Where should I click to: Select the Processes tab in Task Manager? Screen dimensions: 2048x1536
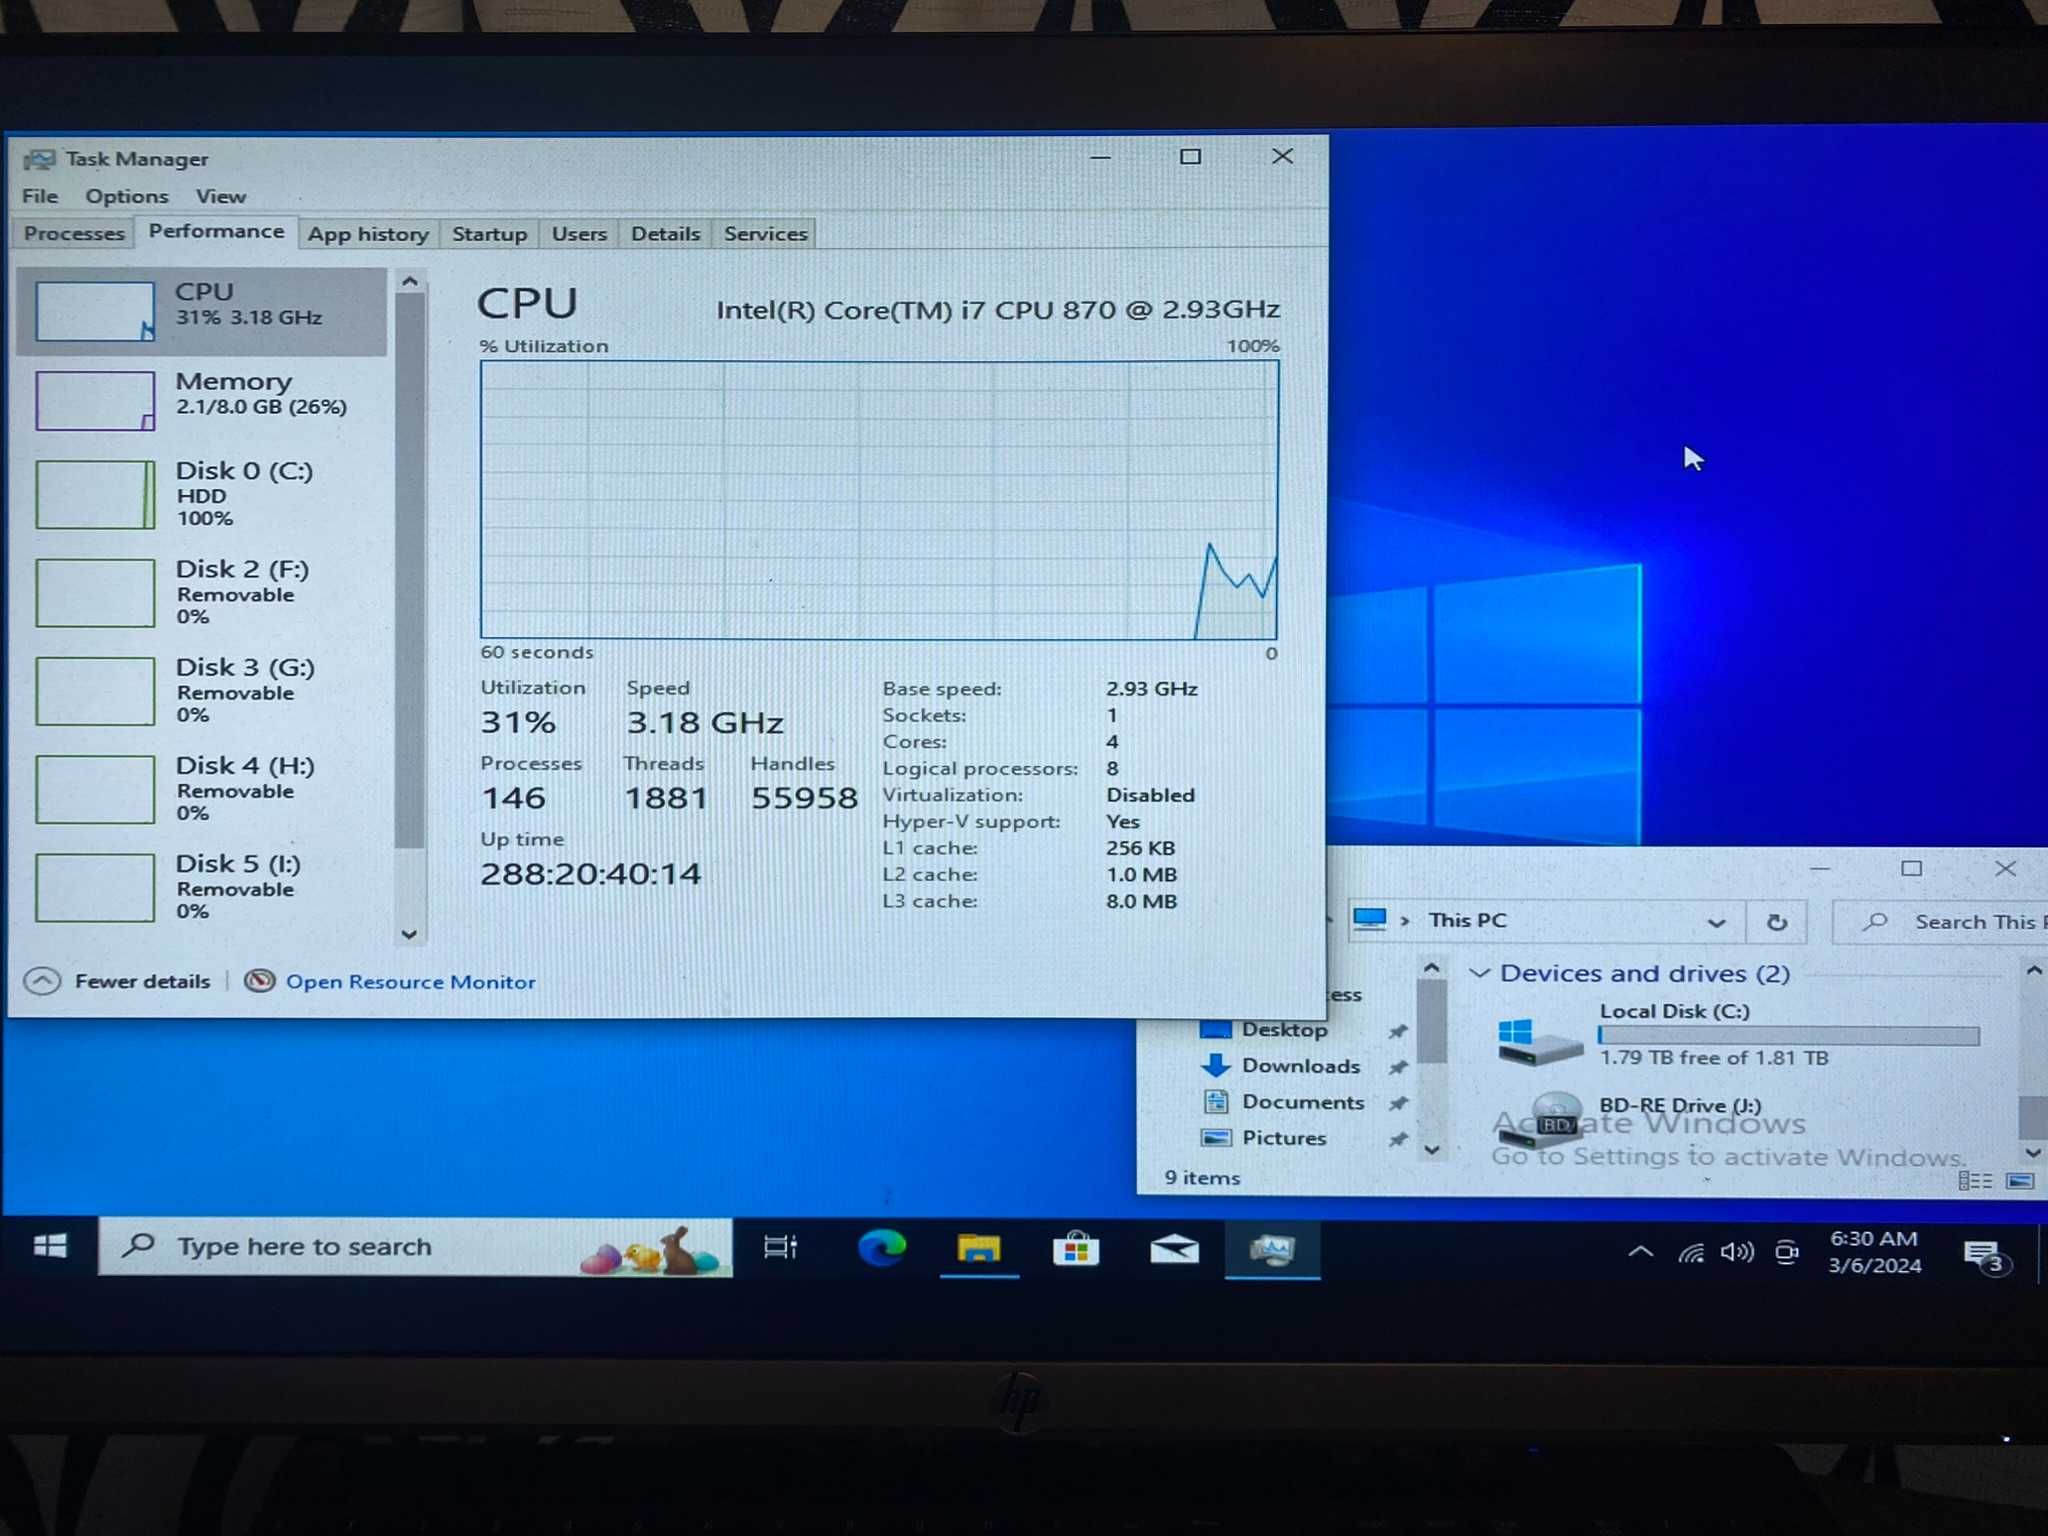[73, 234]
